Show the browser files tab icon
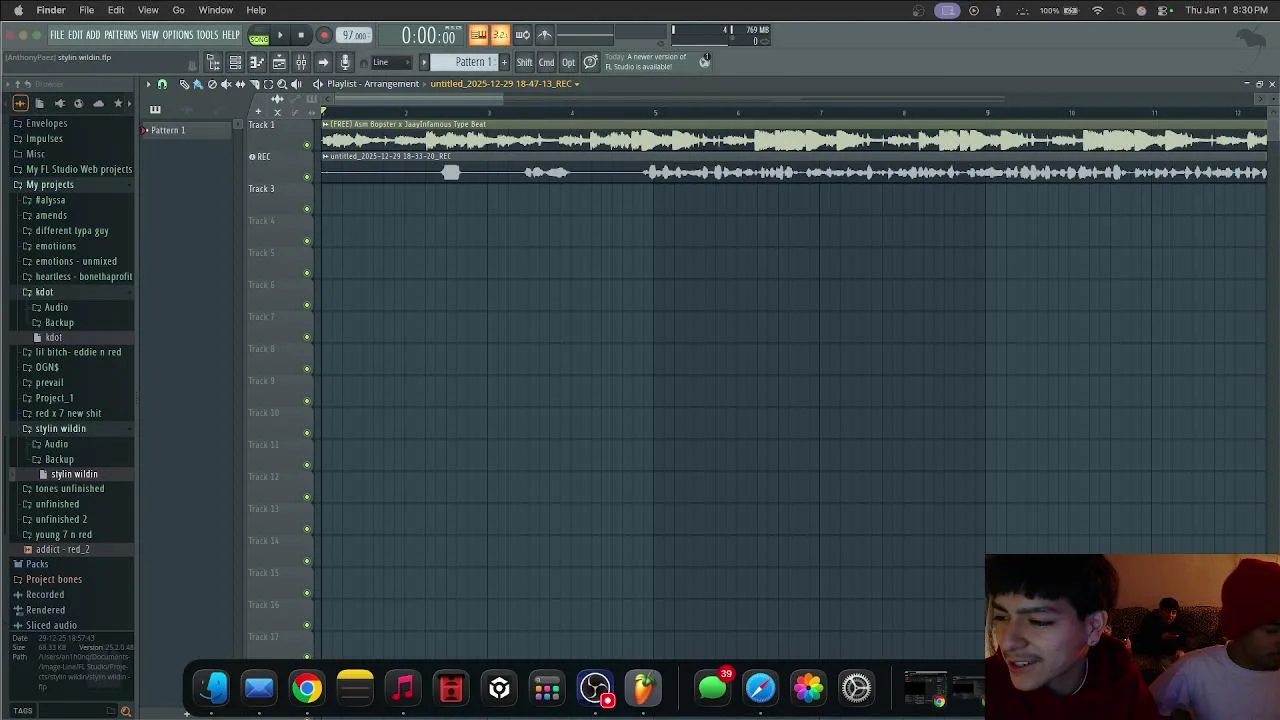Screen dimensions: 1280x720 (39, 103)
